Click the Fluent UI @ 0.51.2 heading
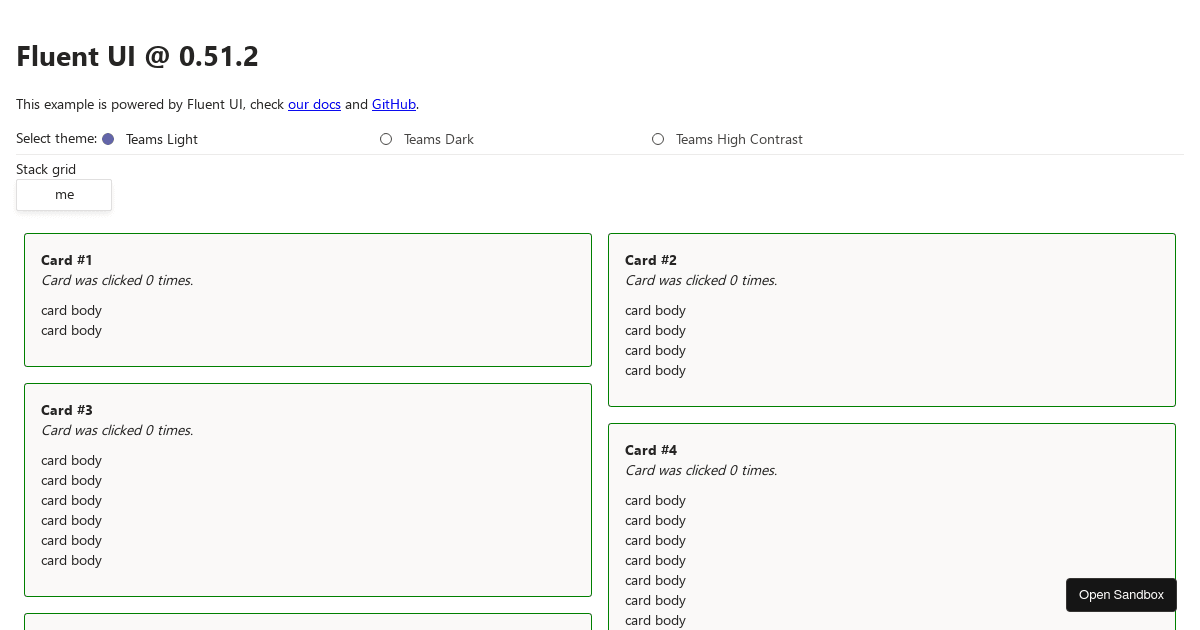The image size is (1200, 630). [137, 56]
